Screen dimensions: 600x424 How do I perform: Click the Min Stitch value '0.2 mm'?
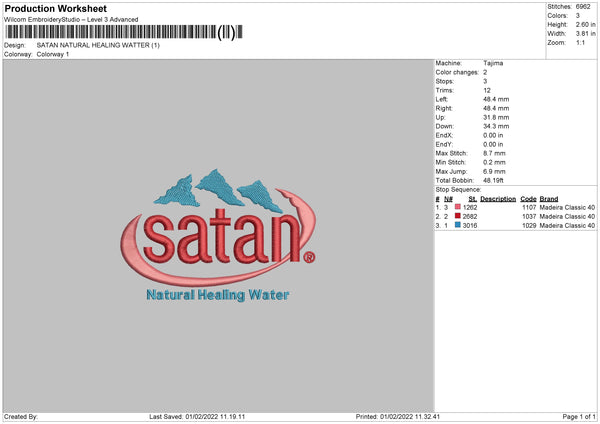494,162
